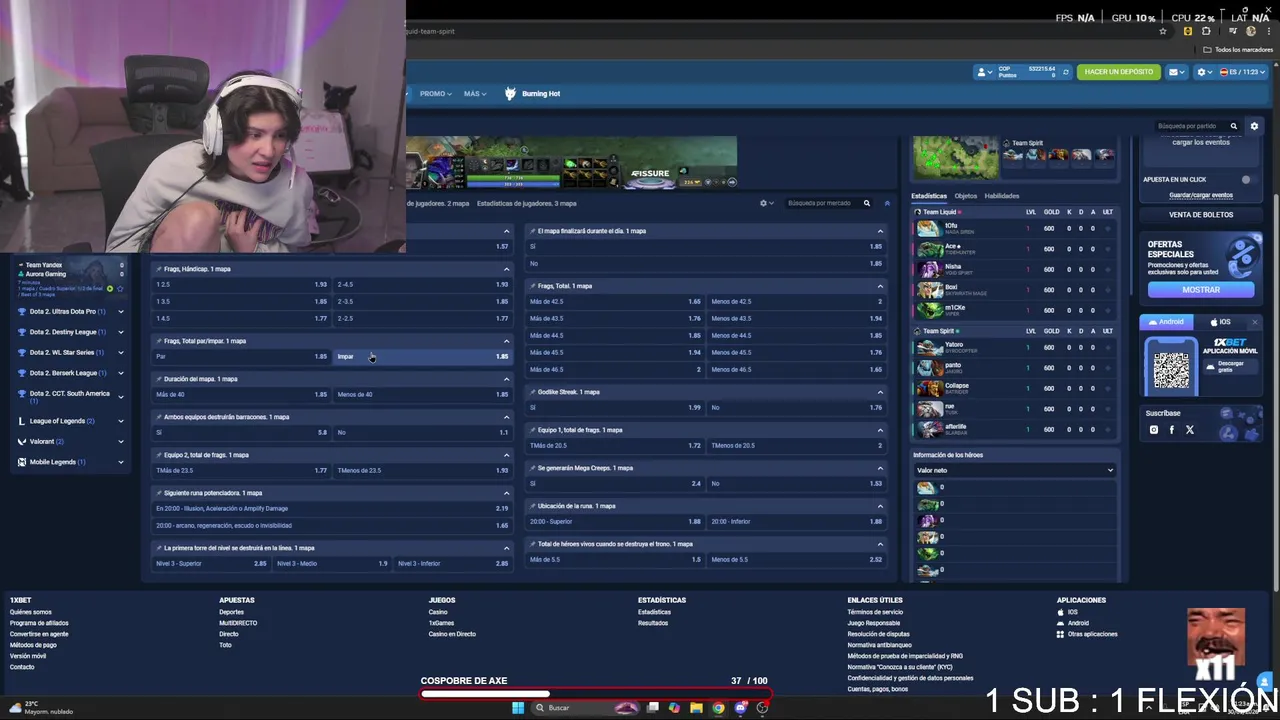
Task: Select the Android app tab
Action: (x=1166, y=322)
